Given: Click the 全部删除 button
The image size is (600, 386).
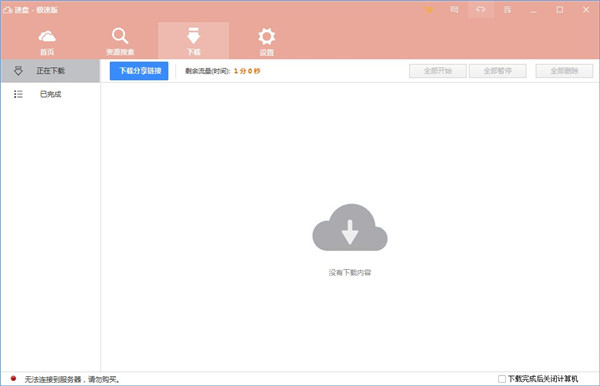Looking at the screenshot, I should (564, 71).
